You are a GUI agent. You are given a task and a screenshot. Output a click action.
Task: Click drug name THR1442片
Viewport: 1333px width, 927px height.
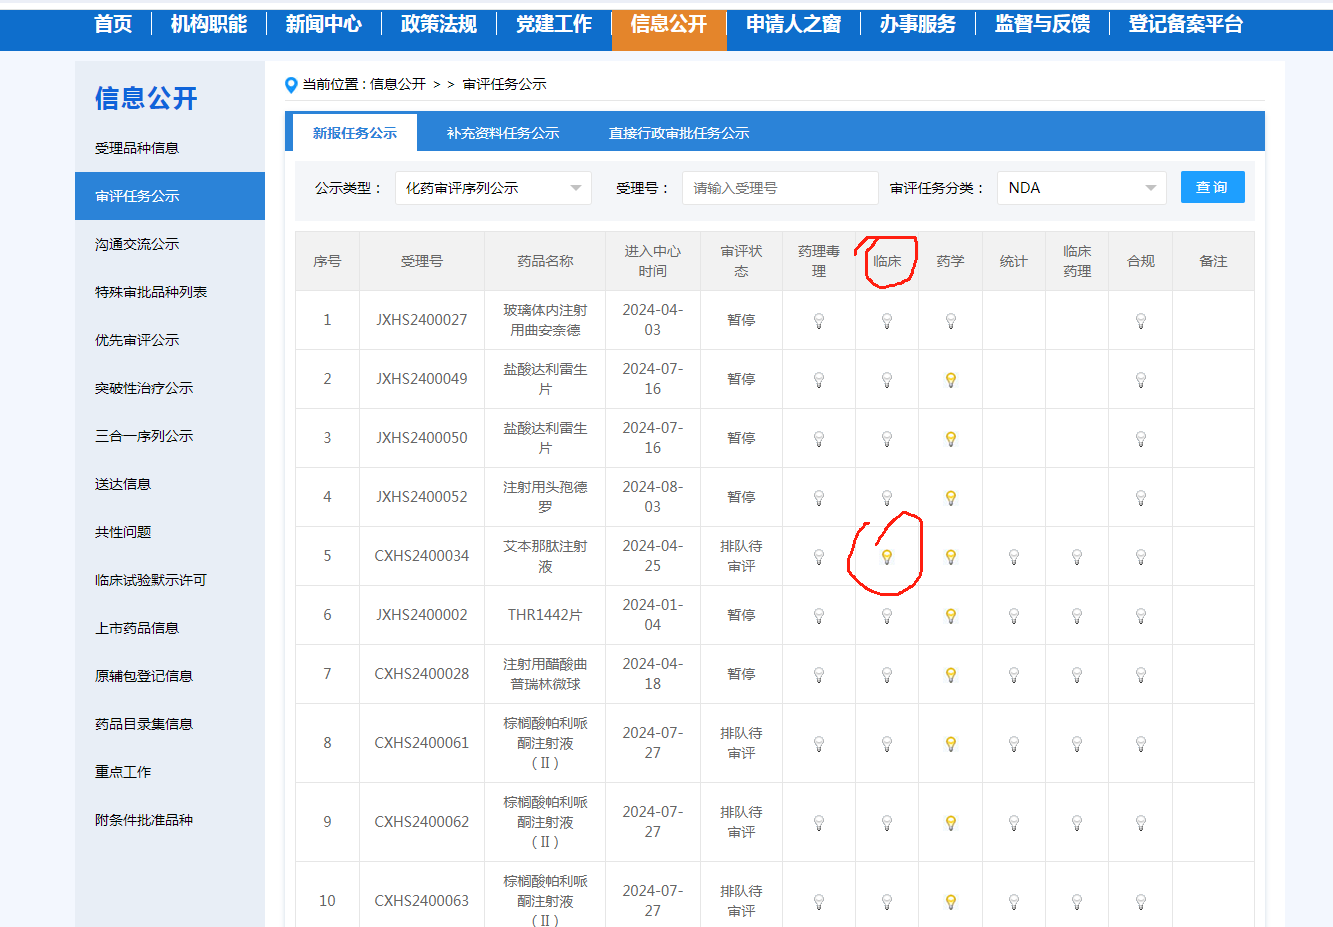(545, 615)
